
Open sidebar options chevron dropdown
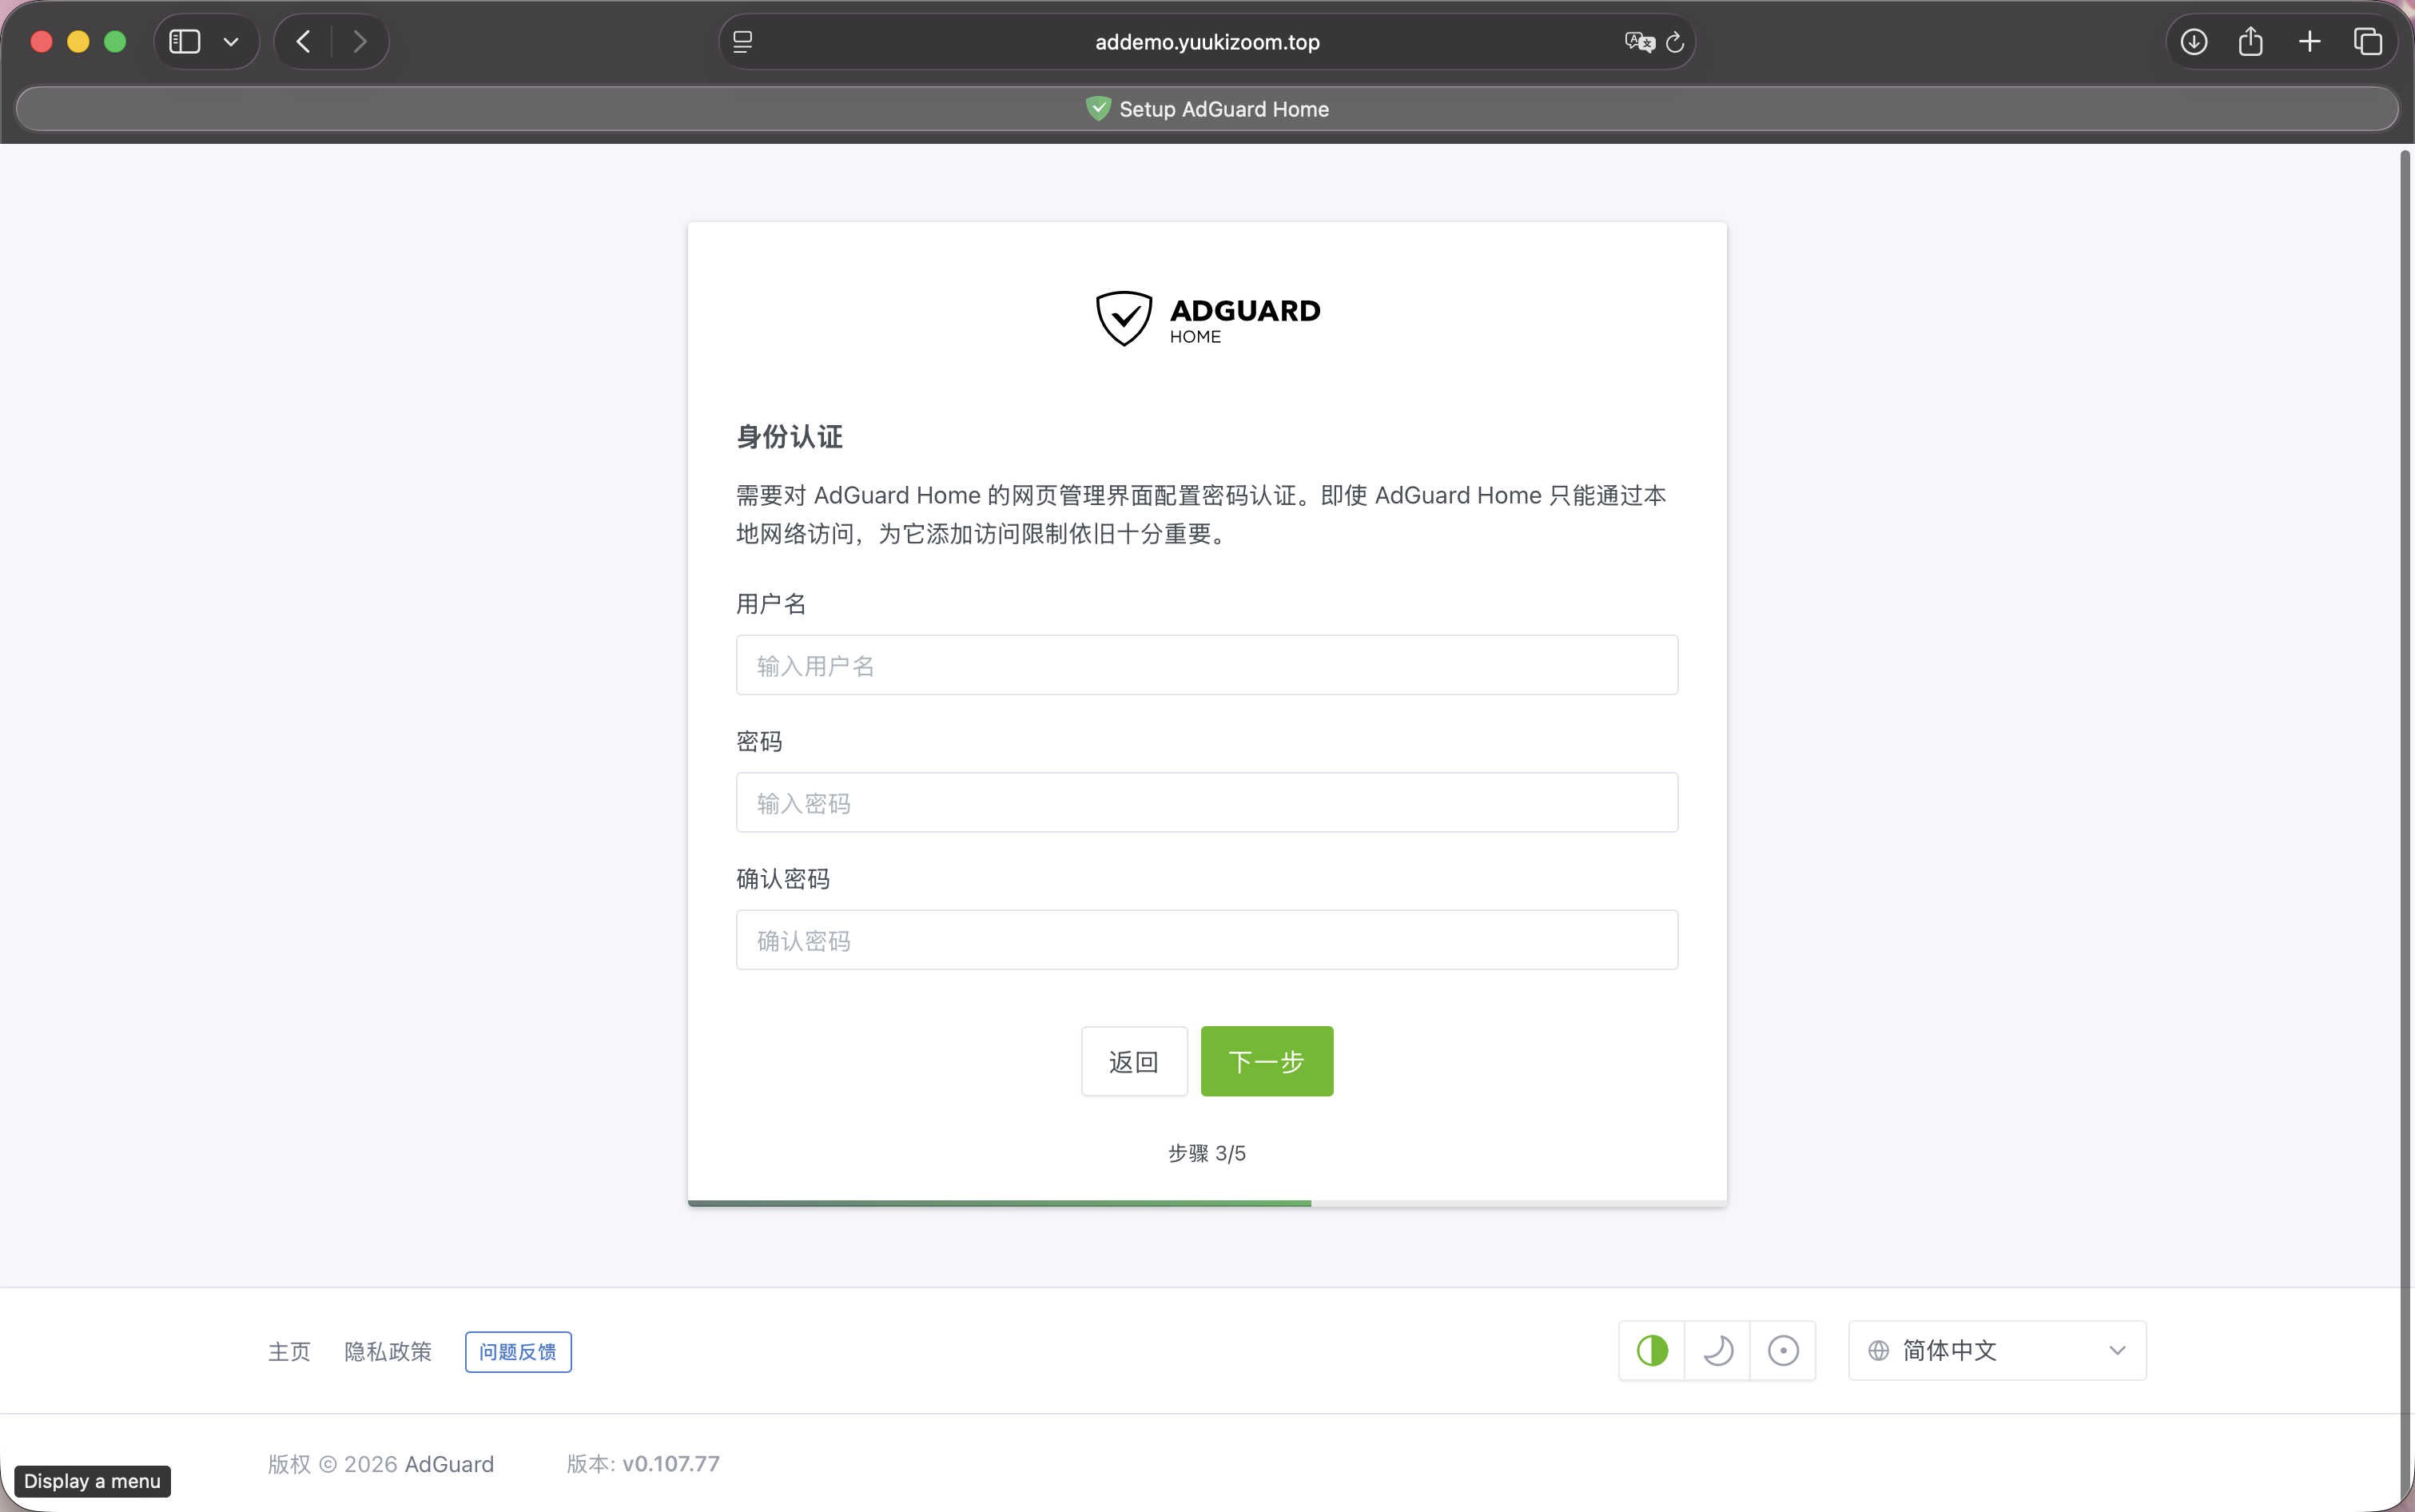pyautogui.click(x=231, y=42)
